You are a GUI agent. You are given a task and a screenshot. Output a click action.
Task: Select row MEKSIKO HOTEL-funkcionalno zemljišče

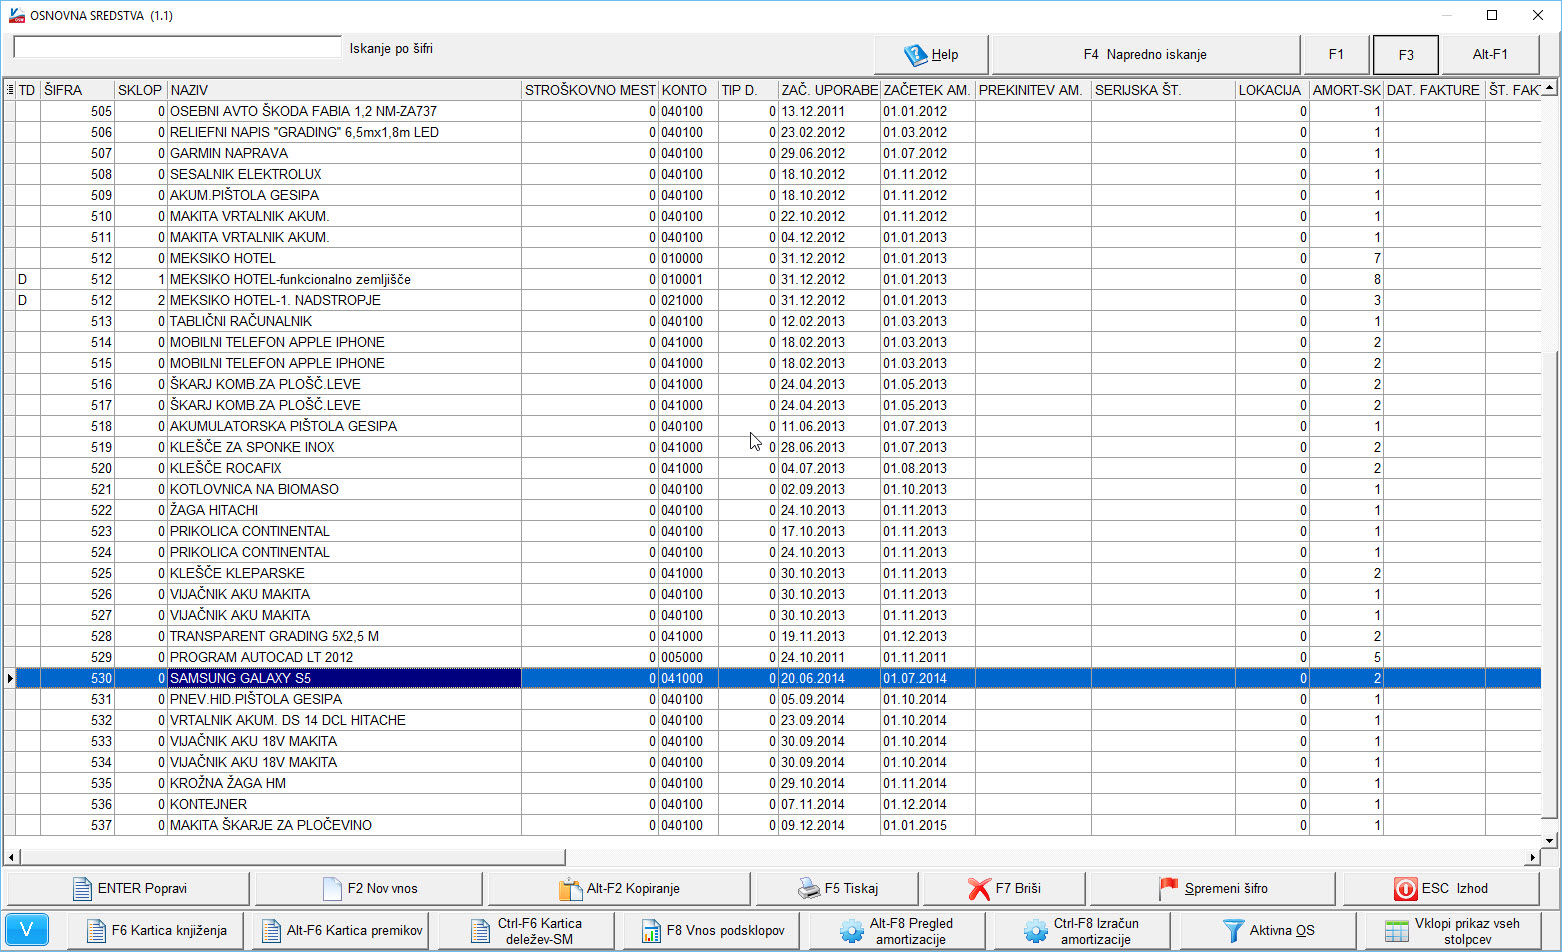pos(772,279)
